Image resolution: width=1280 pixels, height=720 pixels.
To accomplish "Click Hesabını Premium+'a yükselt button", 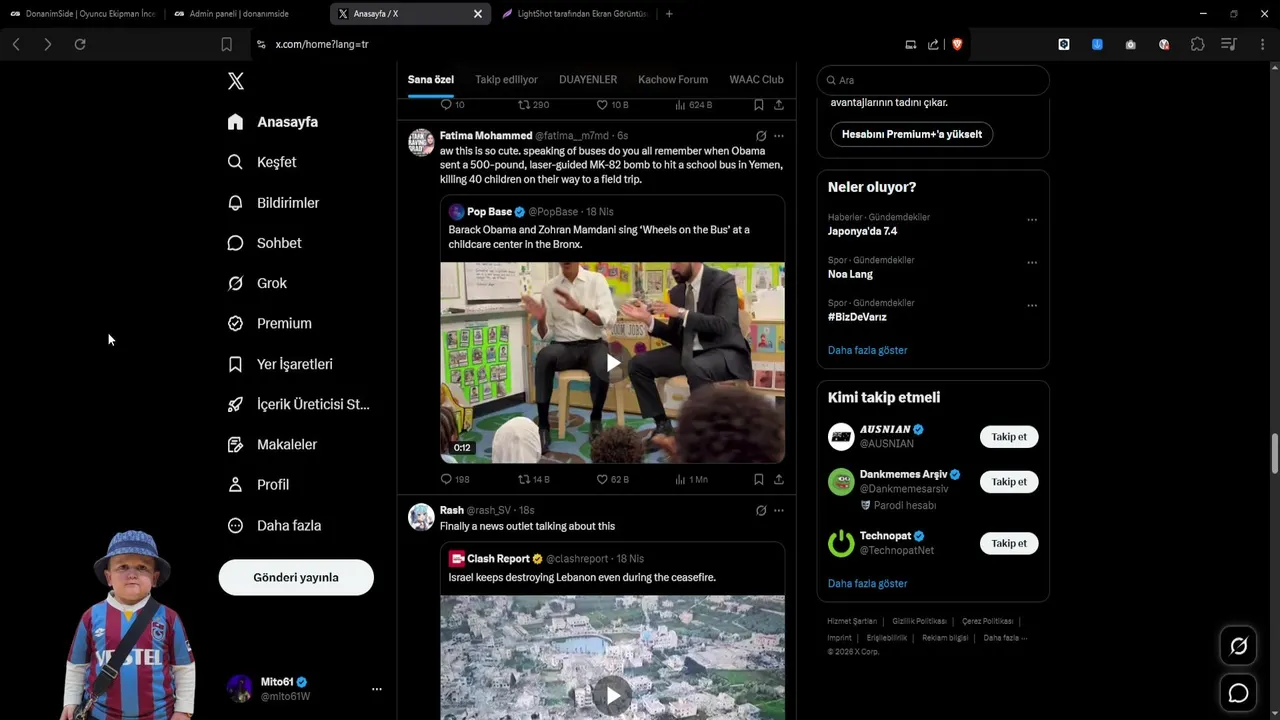I will tap(912, 134).
